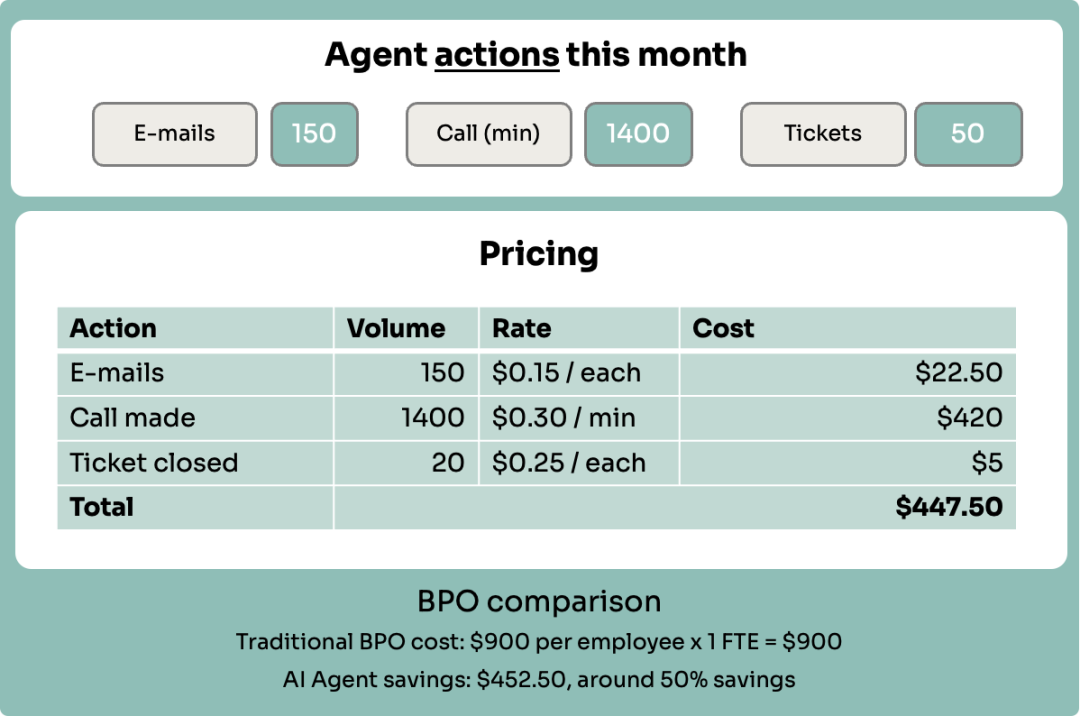Click the $22.50 e-mail cost cell
Image resolution: width=1080 pixels, height=716 pixels.
tap(848, 372)
